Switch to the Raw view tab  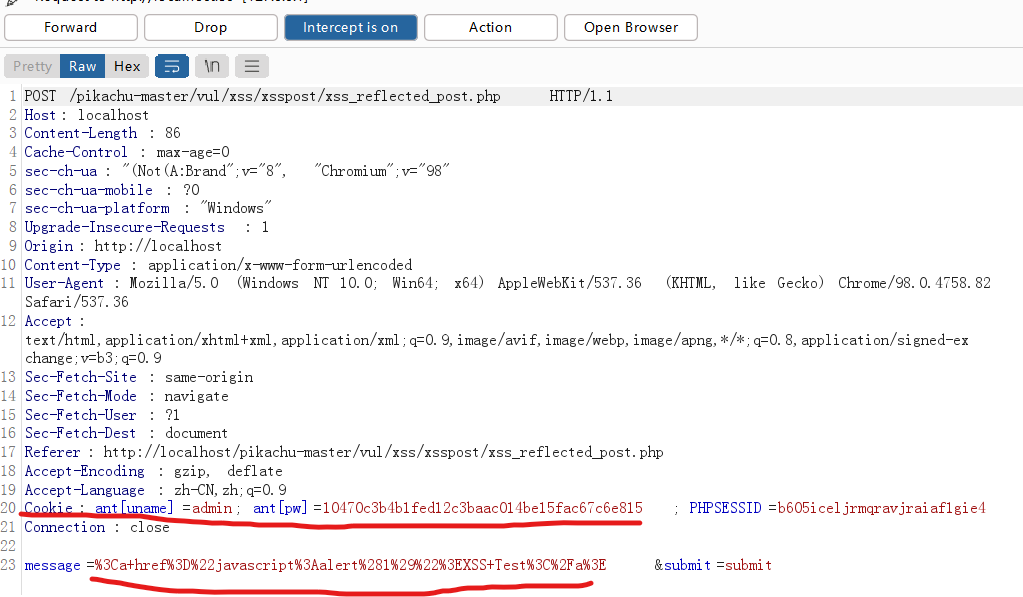click(x=83, y=67)
